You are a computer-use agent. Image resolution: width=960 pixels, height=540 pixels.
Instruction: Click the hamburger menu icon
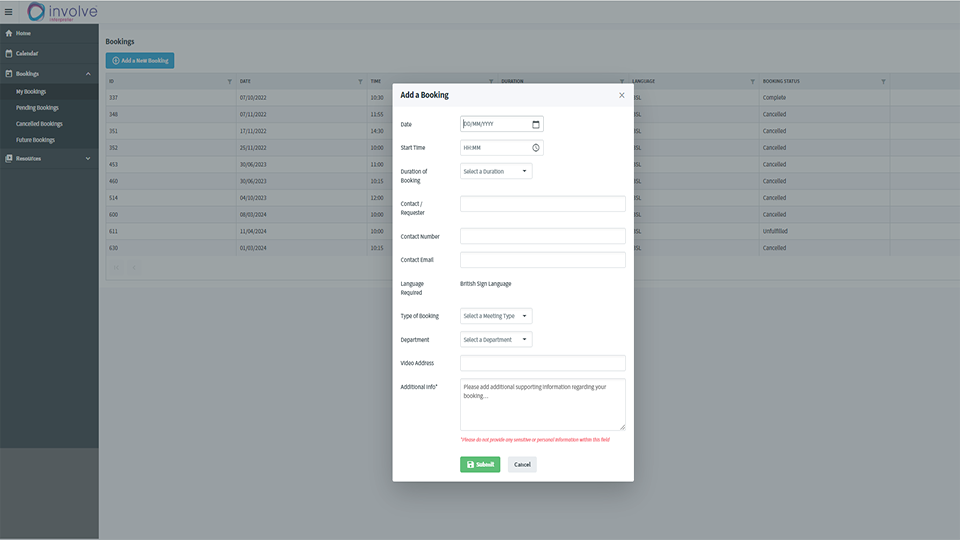(x=9, y=12)
